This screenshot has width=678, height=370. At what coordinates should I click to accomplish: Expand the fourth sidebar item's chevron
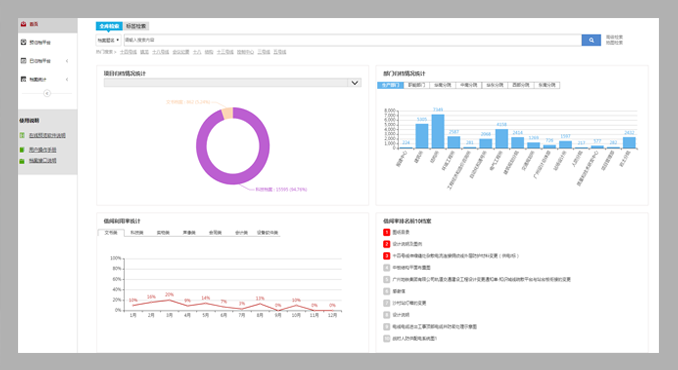coord(67,80)
